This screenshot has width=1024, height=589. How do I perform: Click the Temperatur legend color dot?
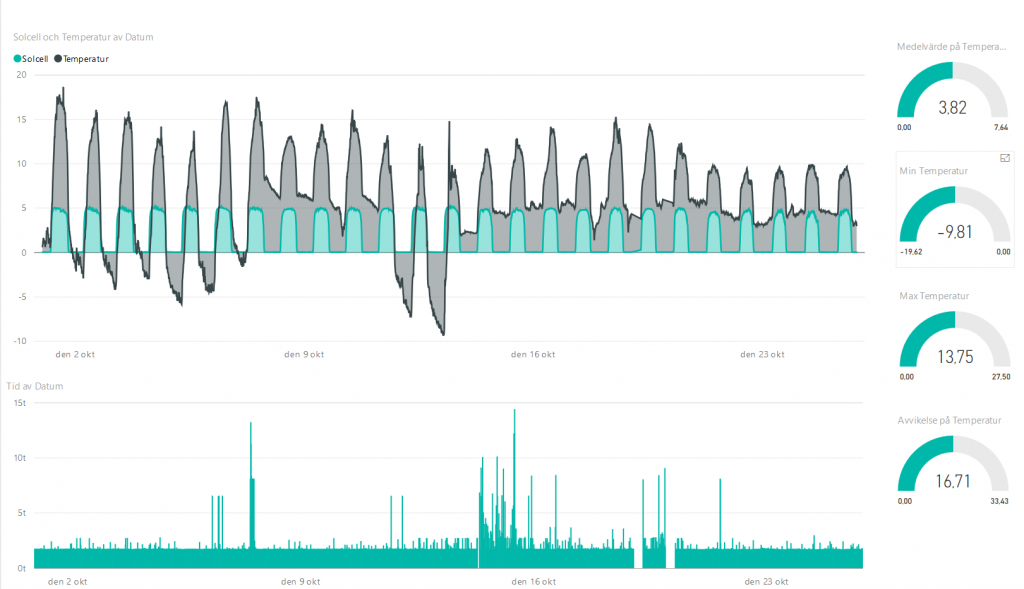pyautogui.click(x=58, y=59)
